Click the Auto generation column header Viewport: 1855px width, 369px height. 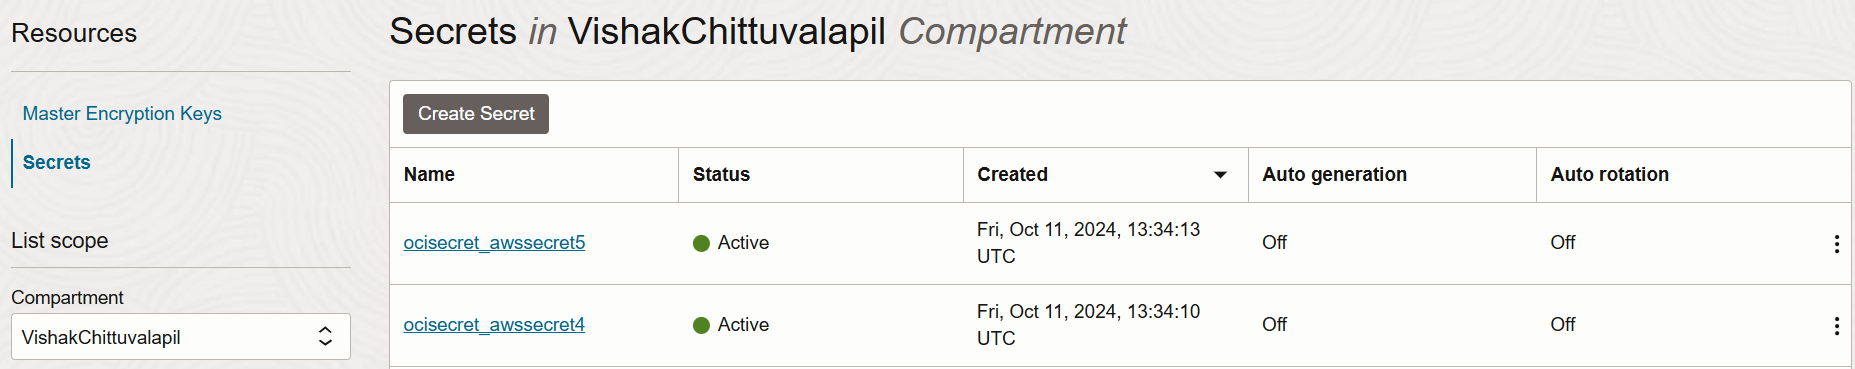(1334, 174)
